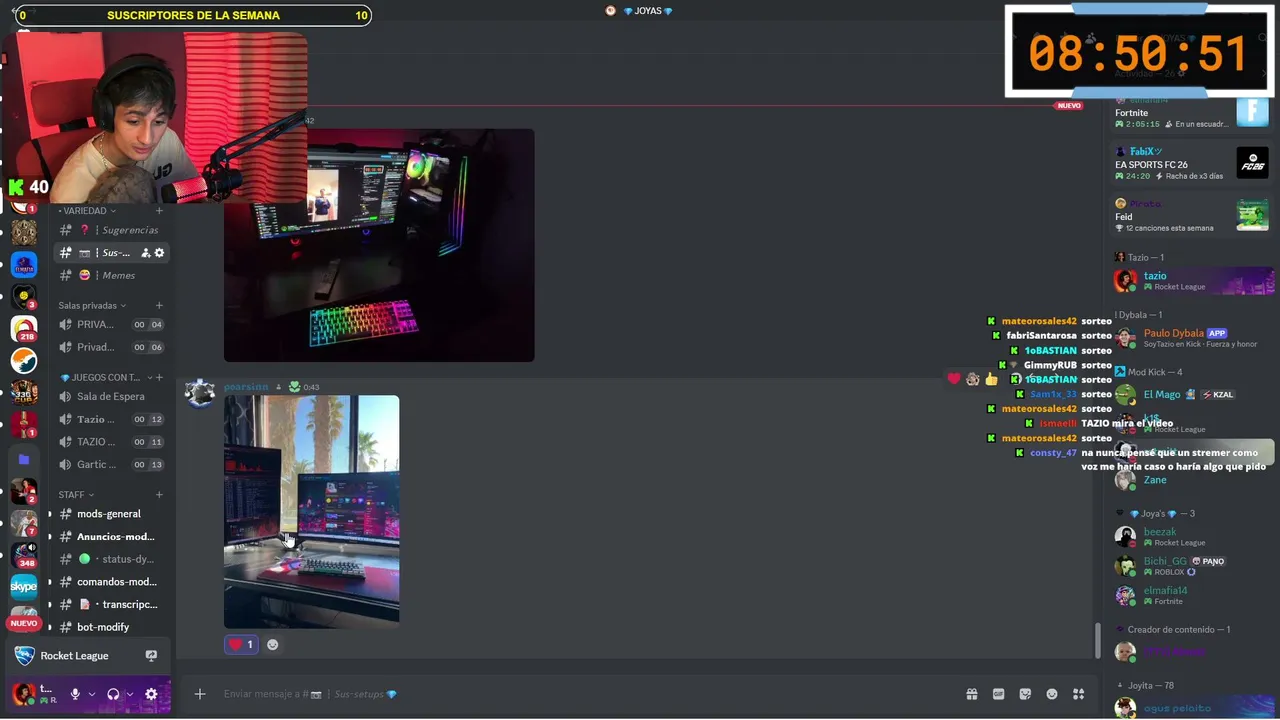1280x720 pixels.
Task: Open the Sugerencias channel
Action: click(x=110, y=230)
